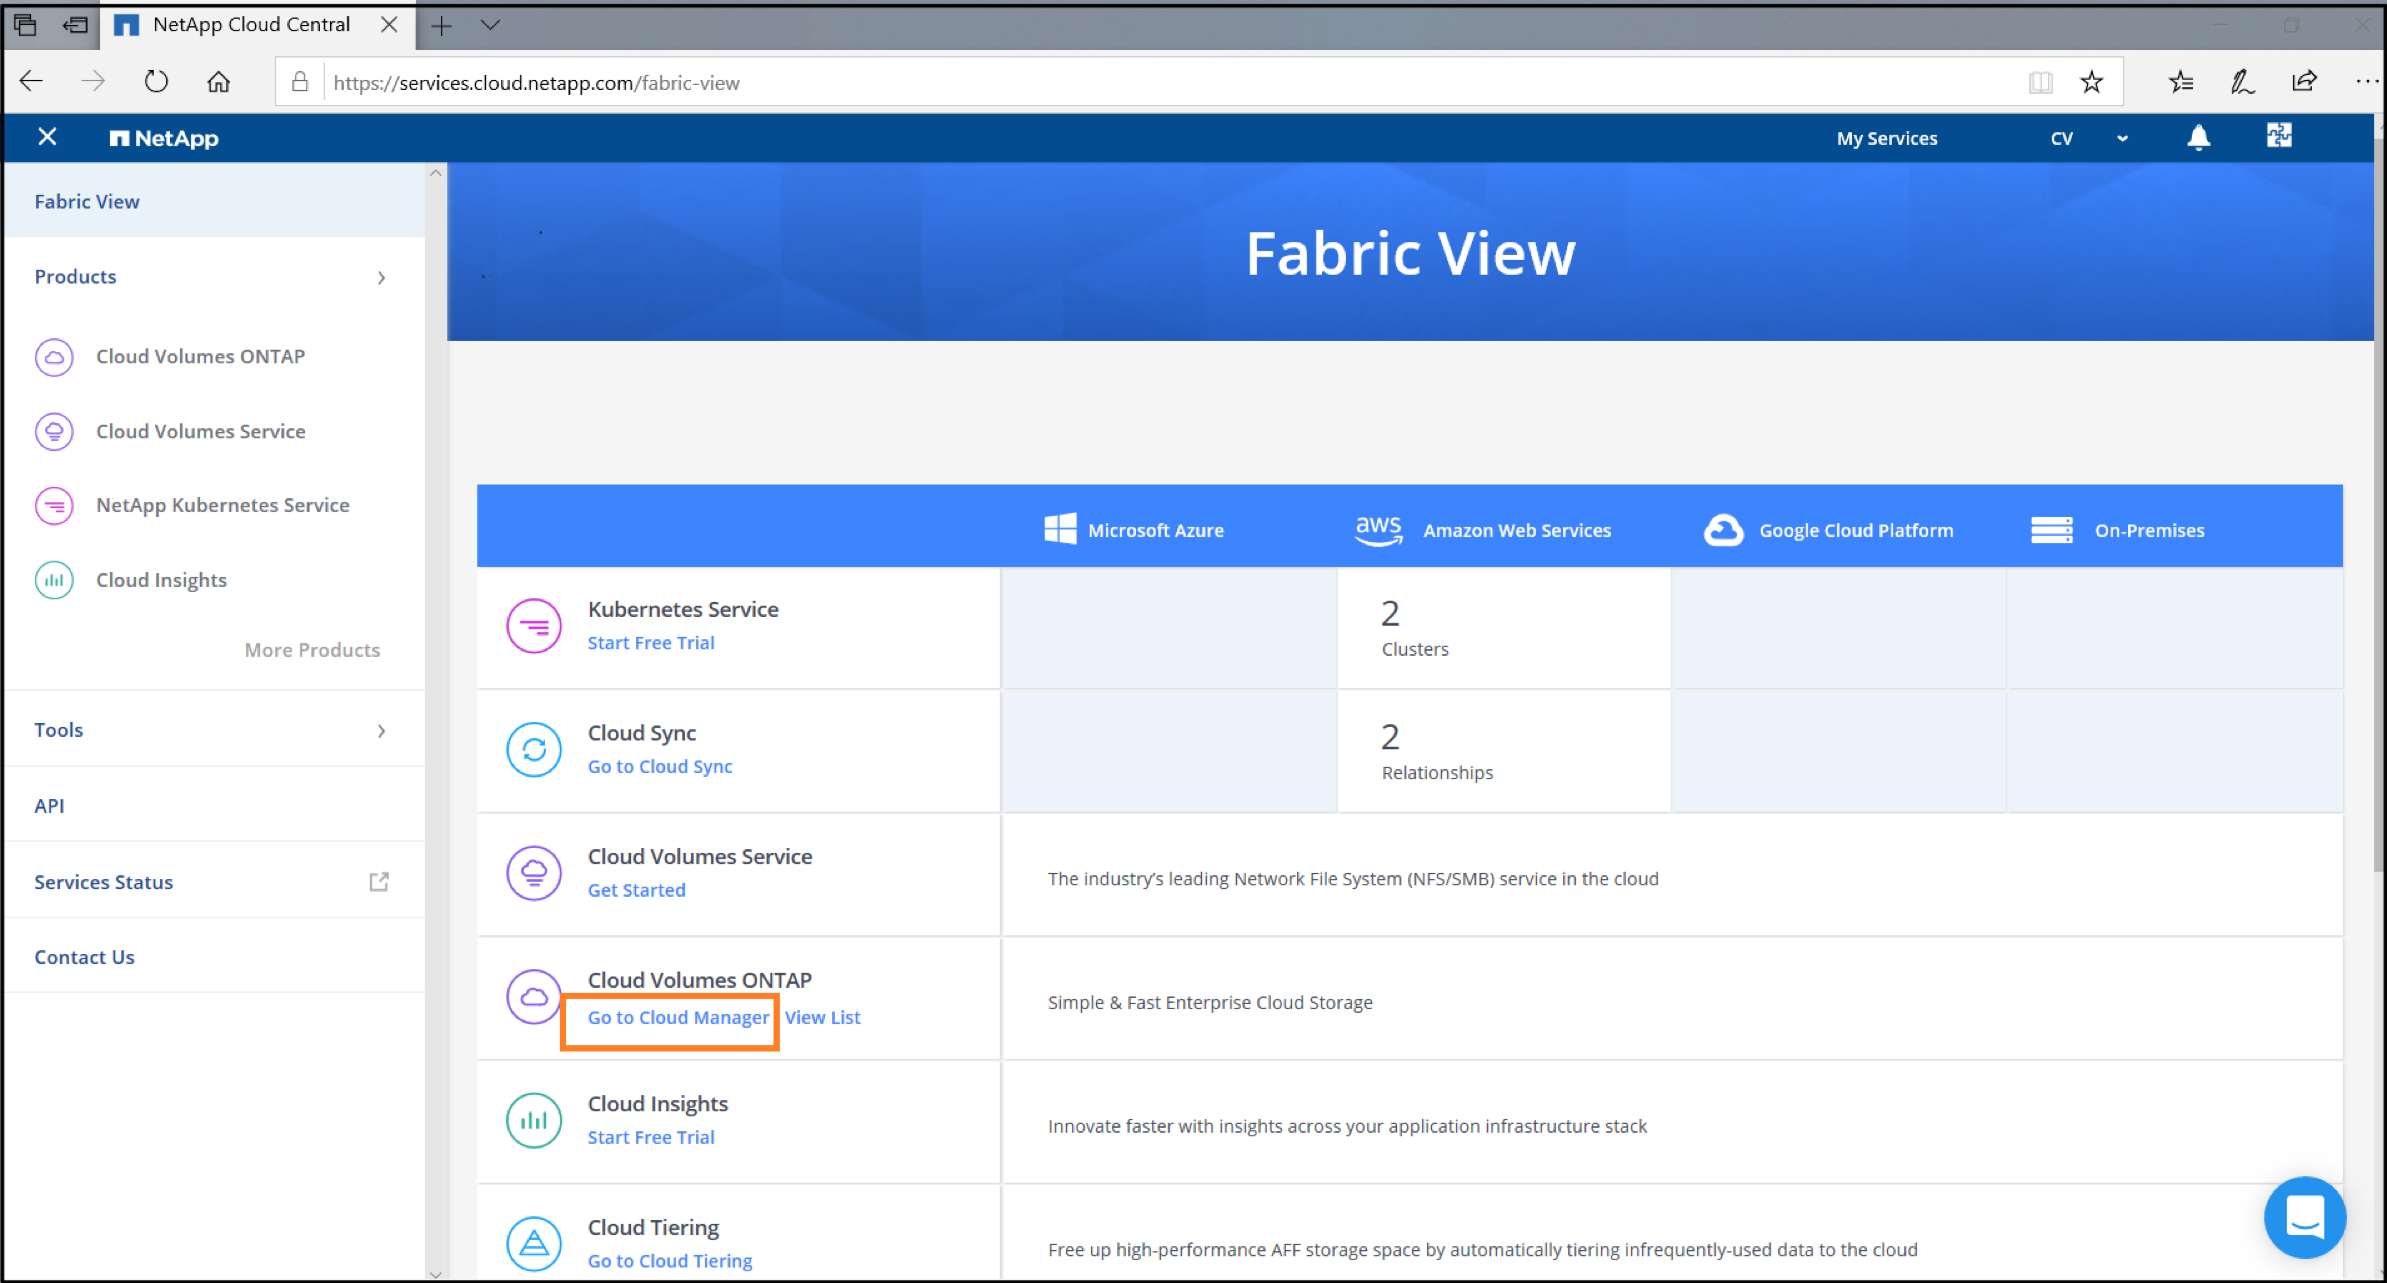Click the Cloud Sync circular arrows icon
Screen dimensions: 2387x1283
[534, 749]
